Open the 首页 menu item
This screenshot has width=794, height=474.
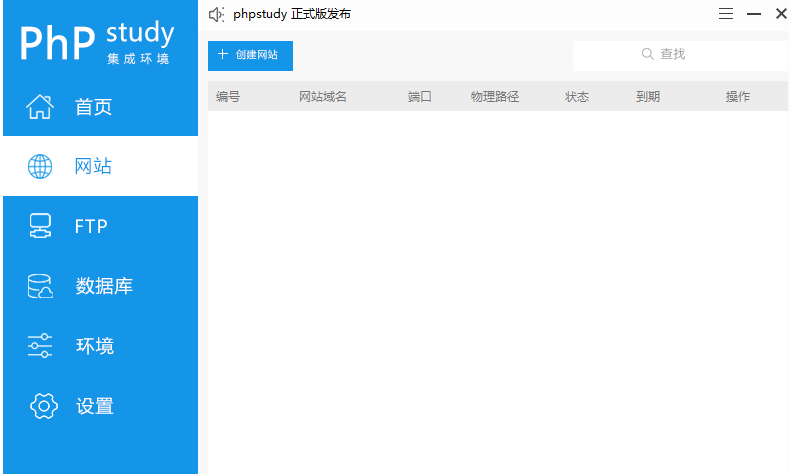pos(100,107)
